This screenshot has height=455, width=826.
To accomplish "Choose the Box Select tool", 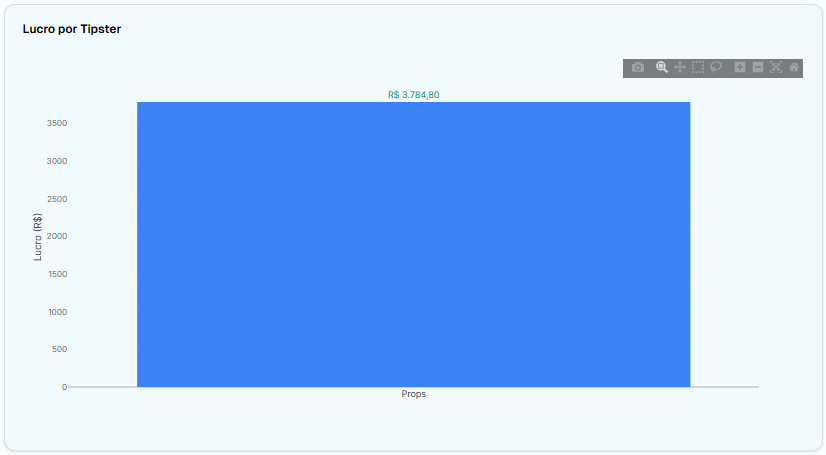I will click(x=698, y=67).
